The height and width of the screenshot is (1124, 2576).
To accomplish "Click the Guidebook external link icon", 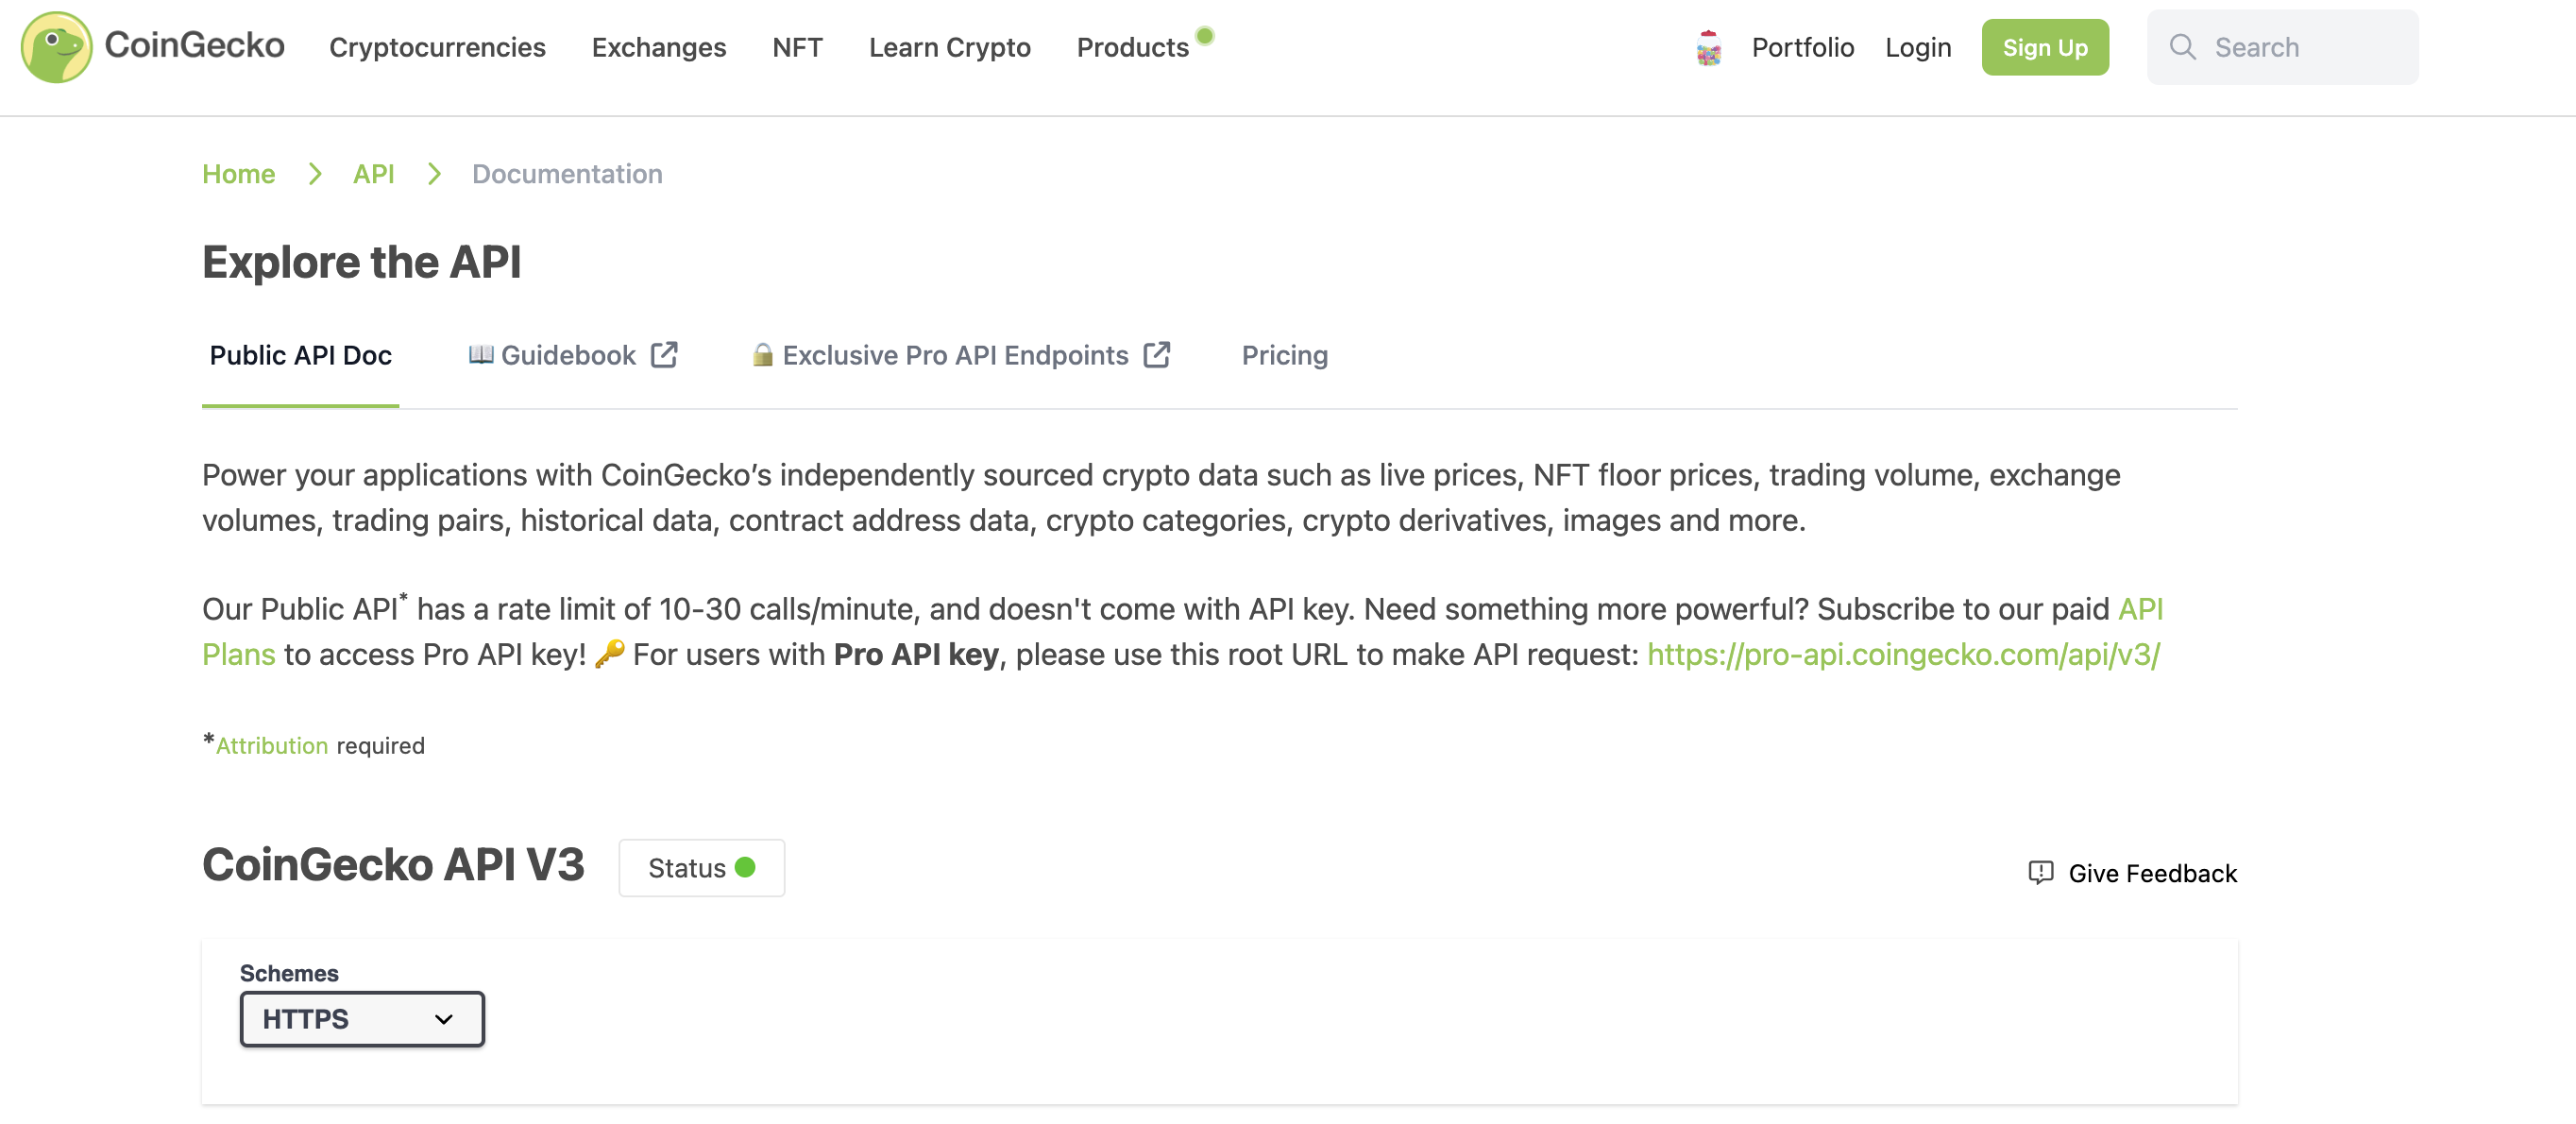I will tap(664, 355).
